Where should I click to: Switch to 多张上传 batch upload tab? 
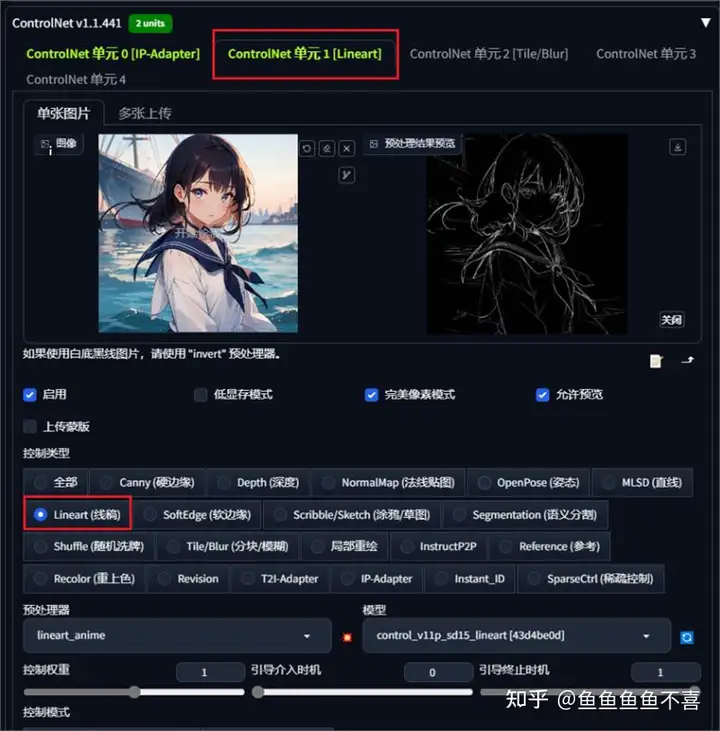click(x=145, y=113)
